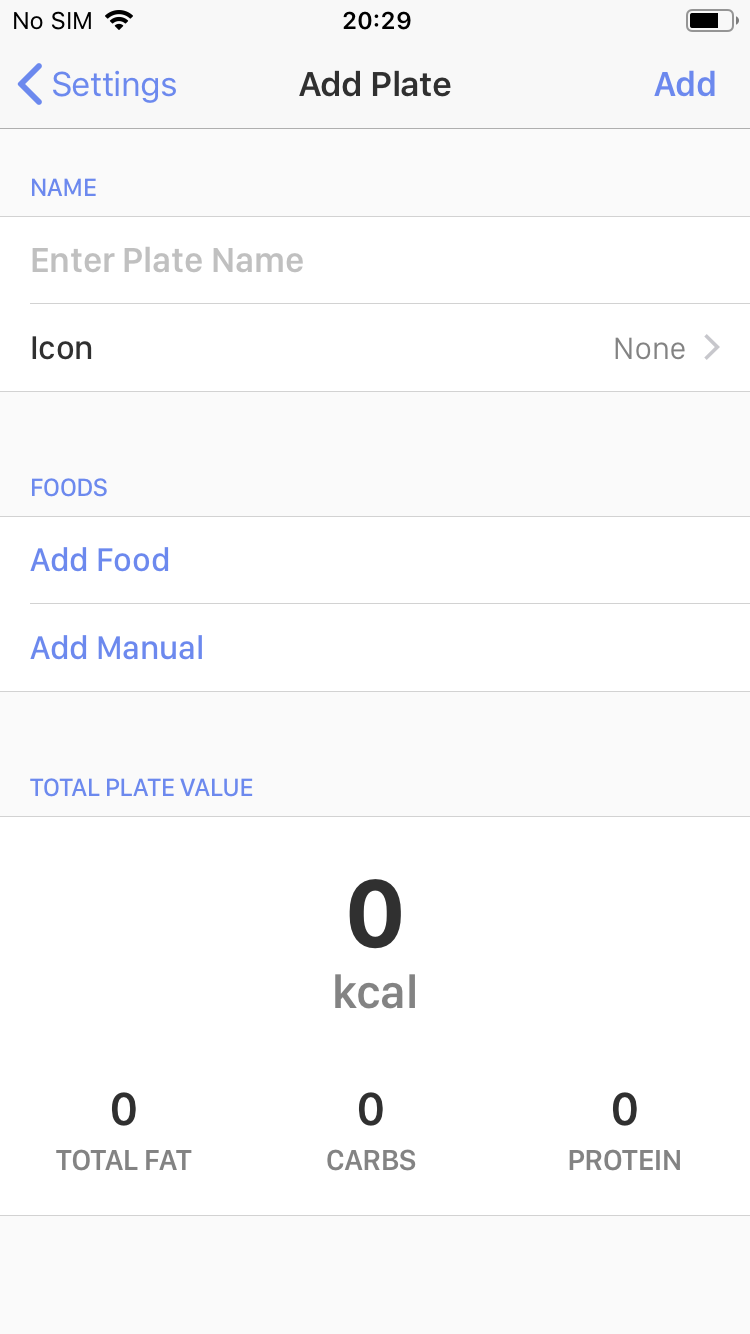Tap the Protein value
The image size is (750, 1334).
[624, 1110]
